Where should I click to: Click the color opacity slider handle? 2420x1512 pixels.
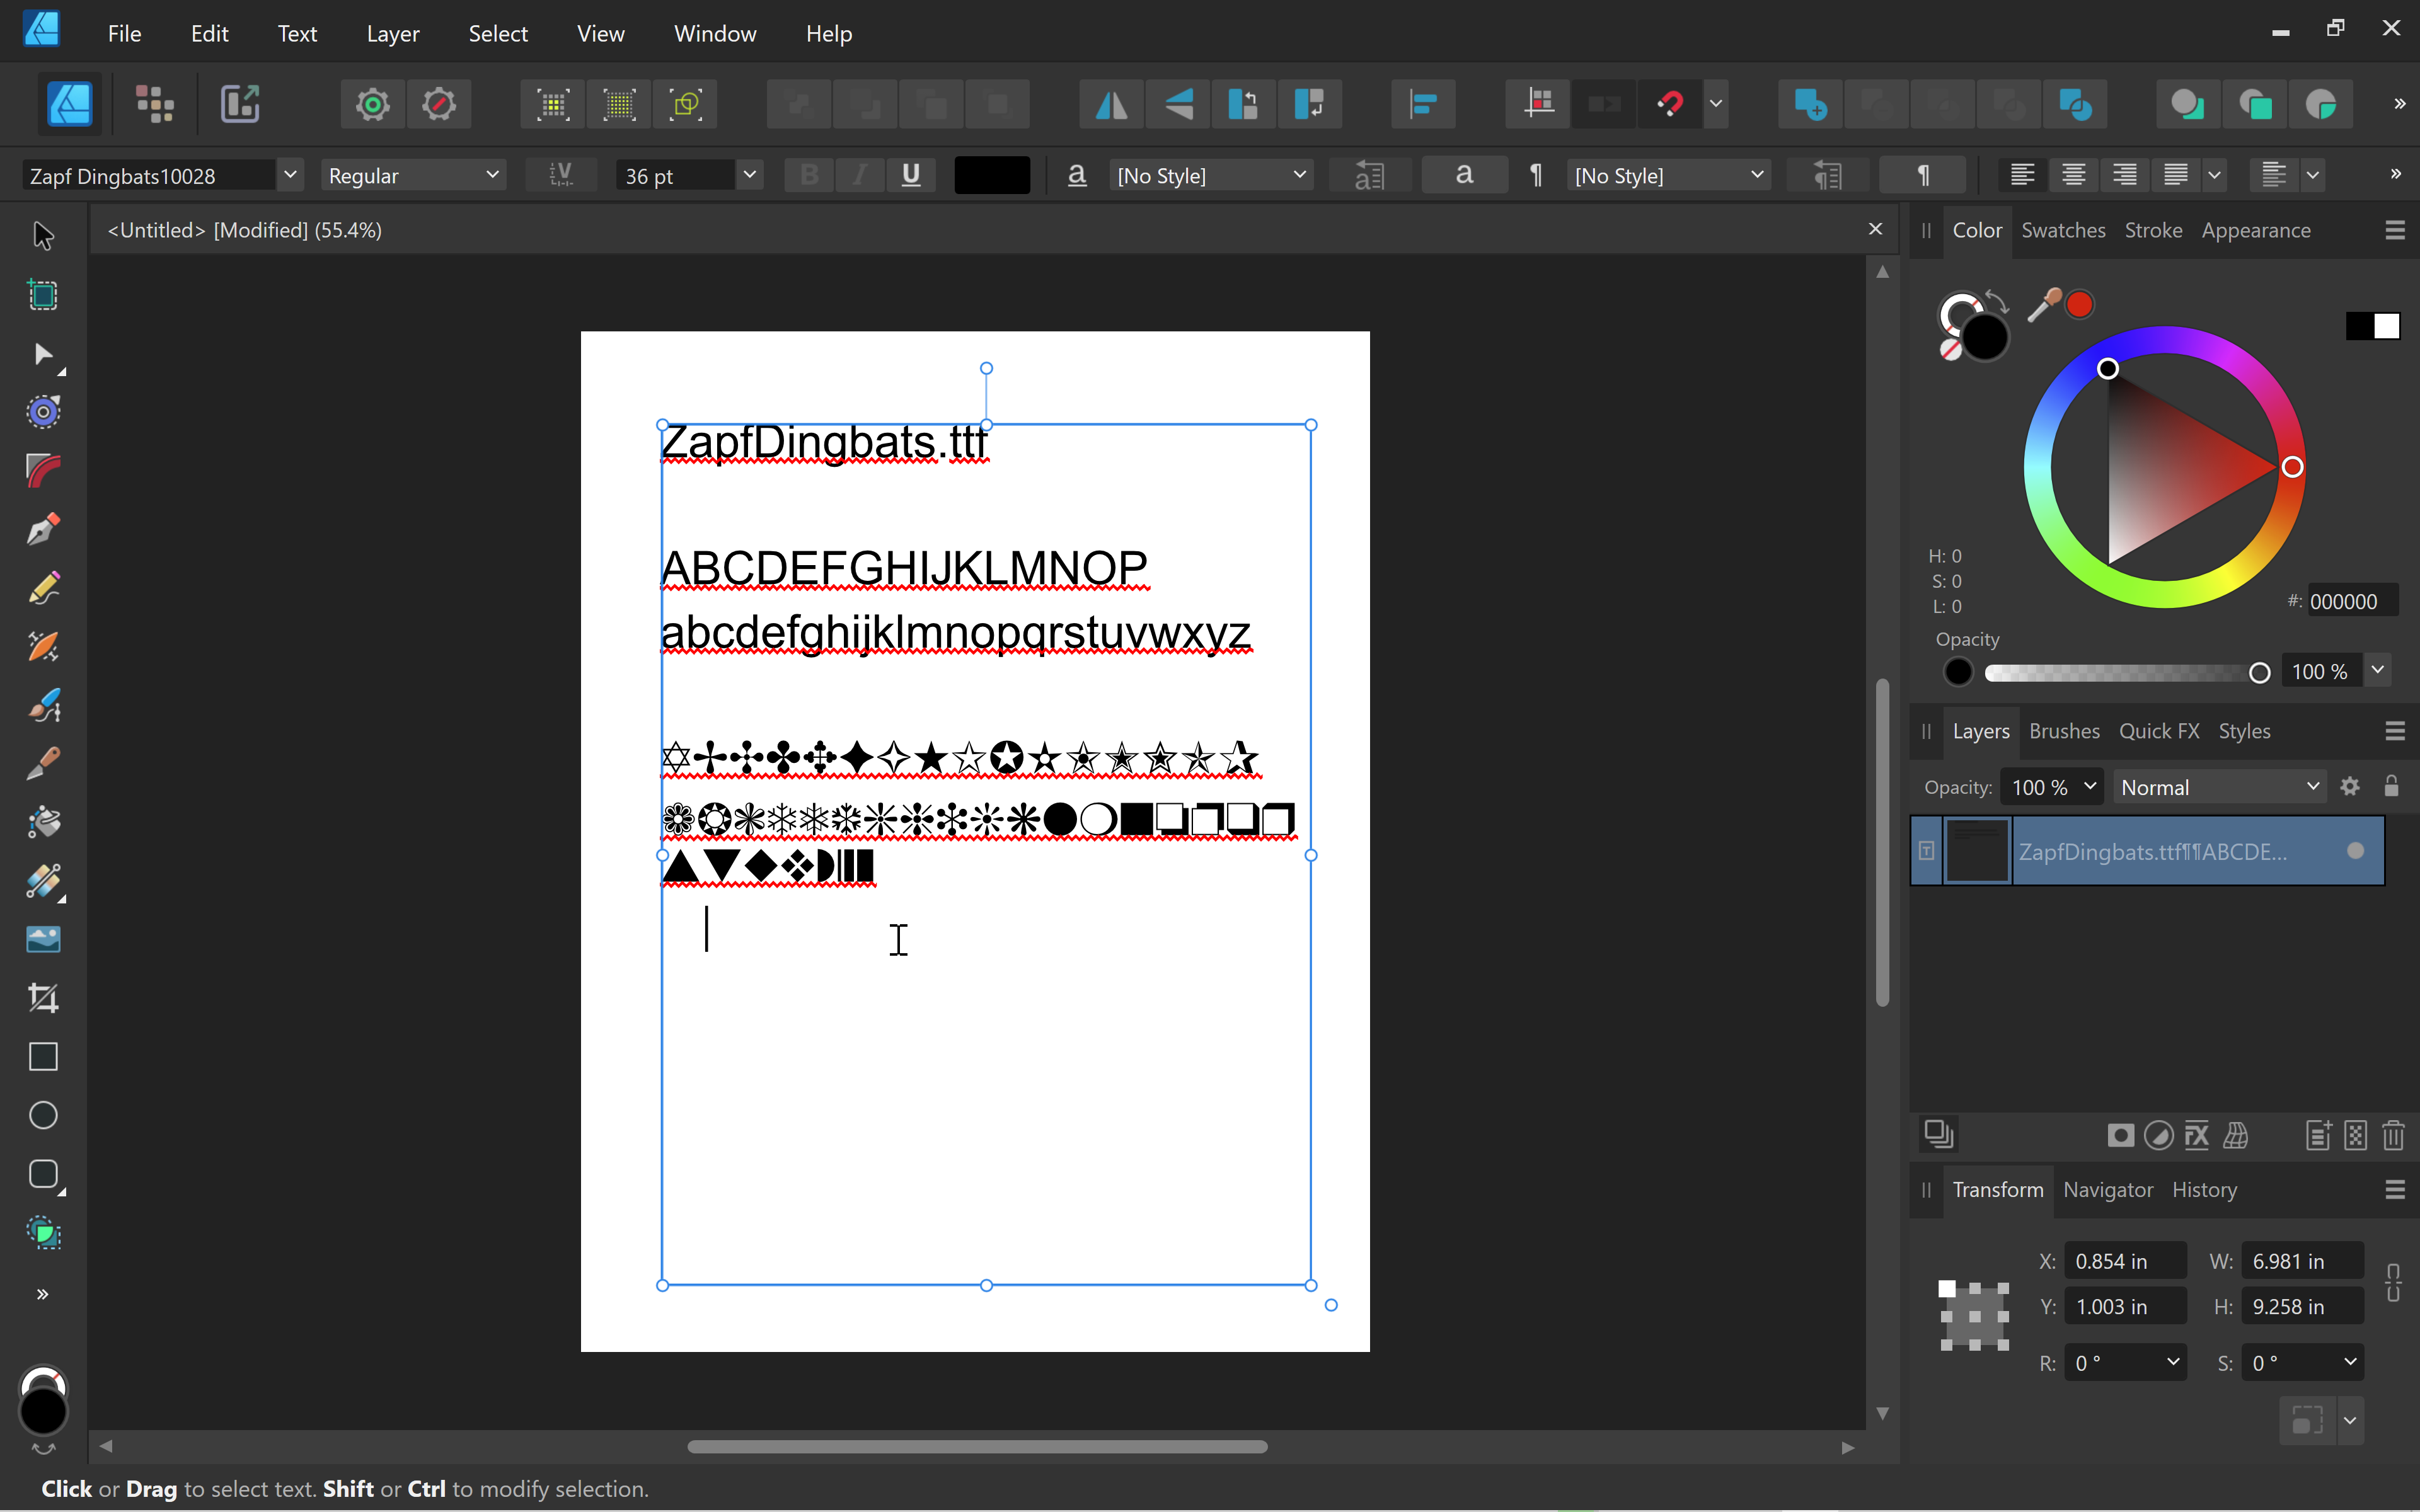point(2259,673)
